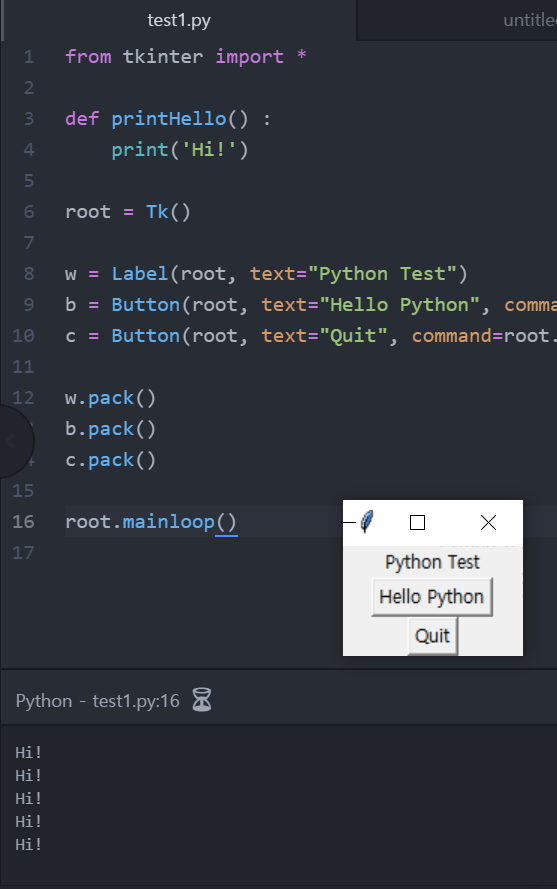
Task: Click line number 8 in the gutter
Action: click(x=29, y=274)
